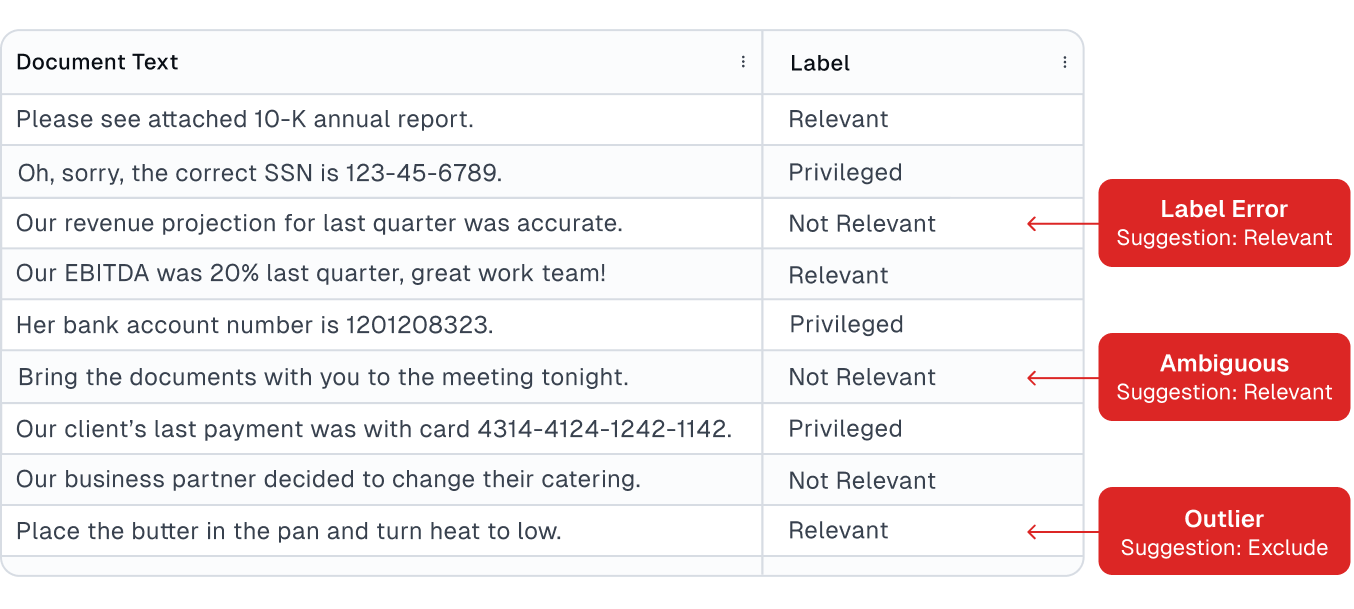
Task: Select the EBITDA last quarter row
Action: tap(311, 274)
